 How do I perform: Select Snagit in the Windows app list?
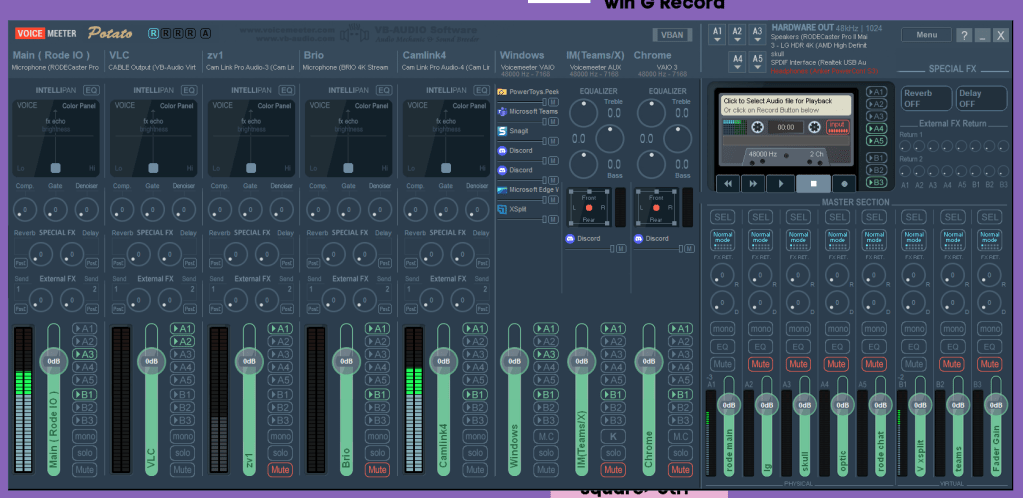(513, 131)
